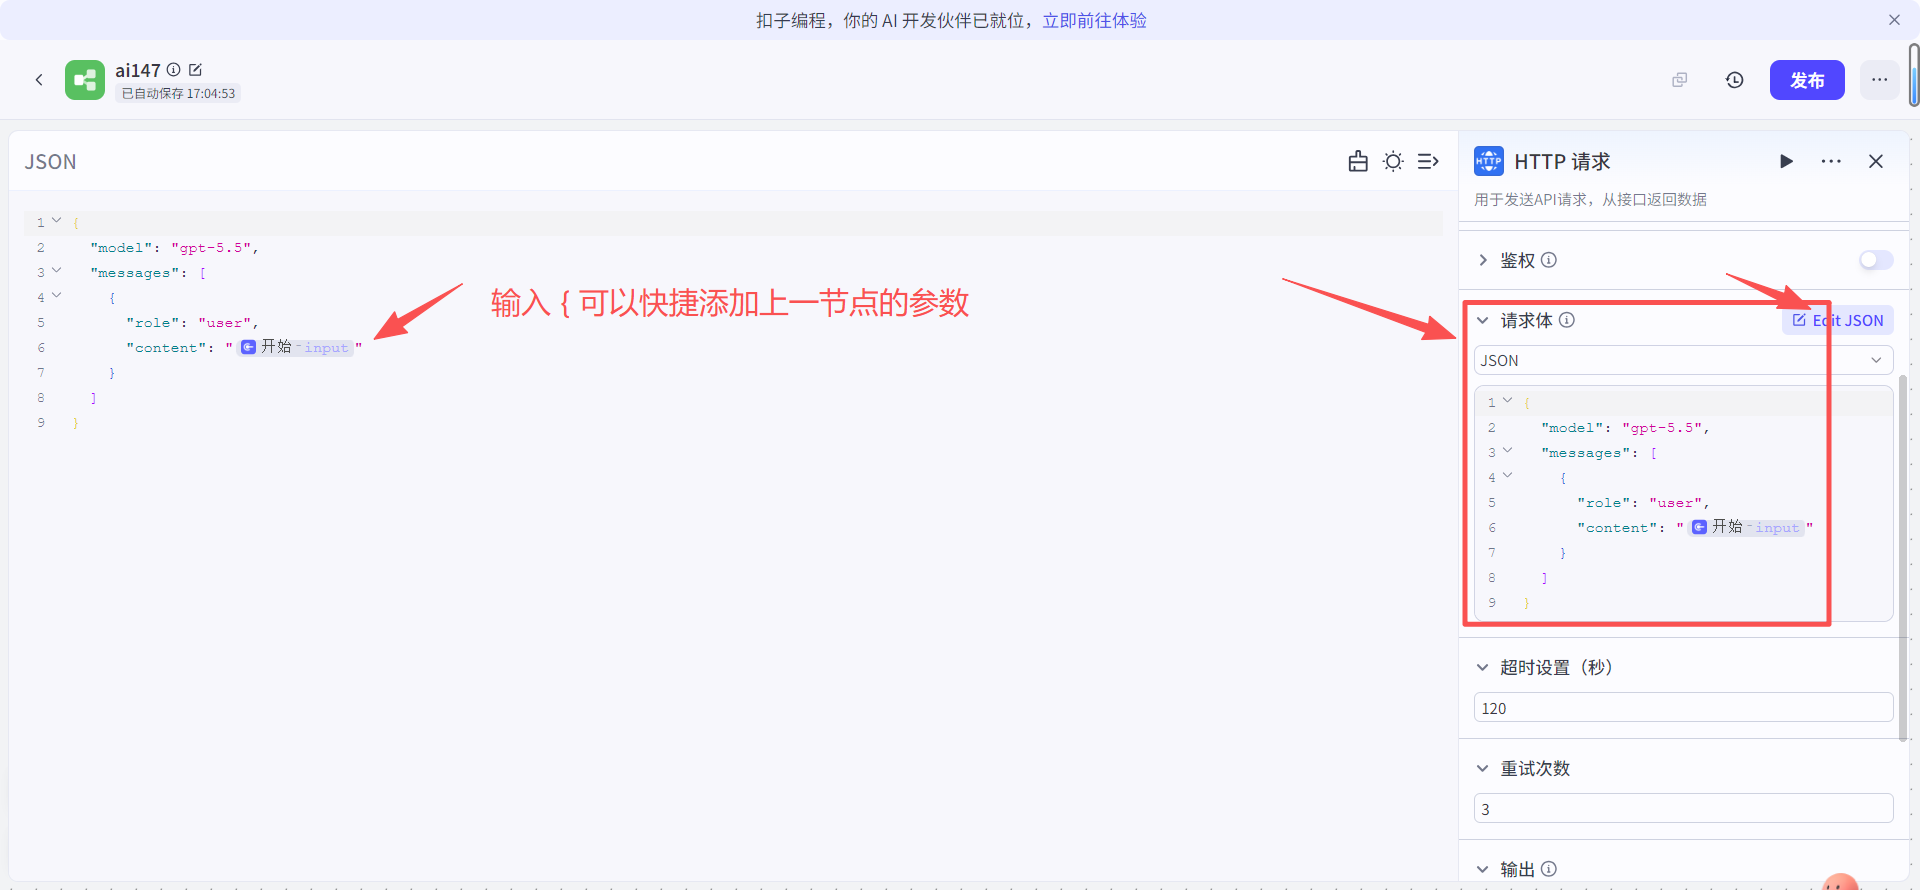
Task: Click the timeout input field showing 120
Action: point(1684,708)
